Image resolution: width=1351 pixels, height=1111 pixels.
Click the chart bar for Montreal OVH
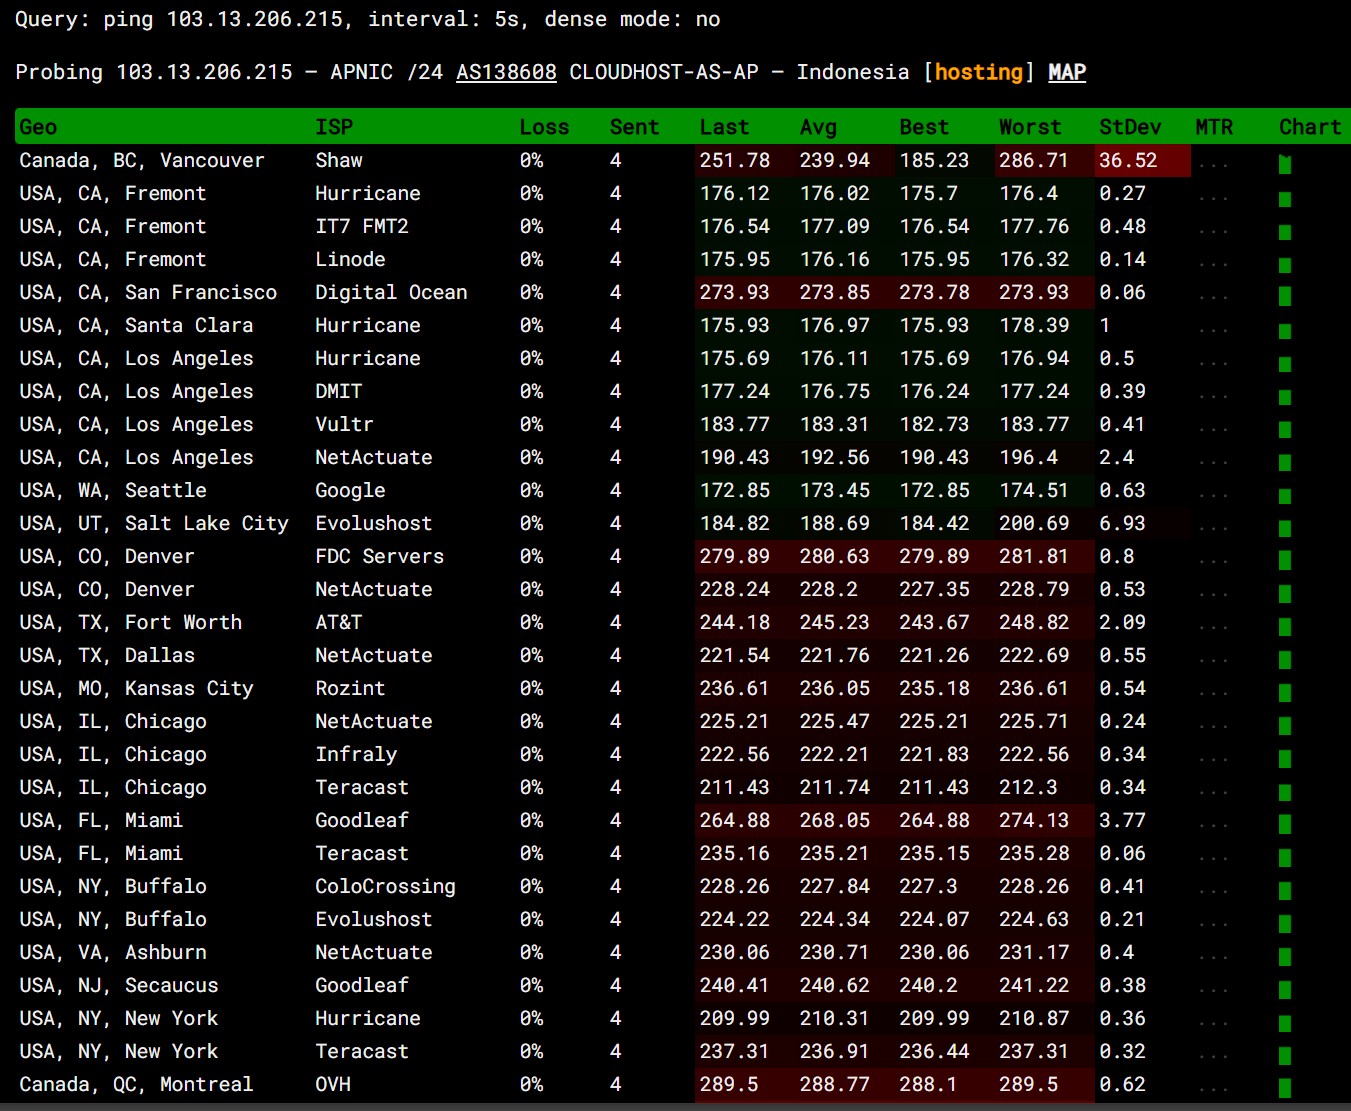pos(1285,1088)
